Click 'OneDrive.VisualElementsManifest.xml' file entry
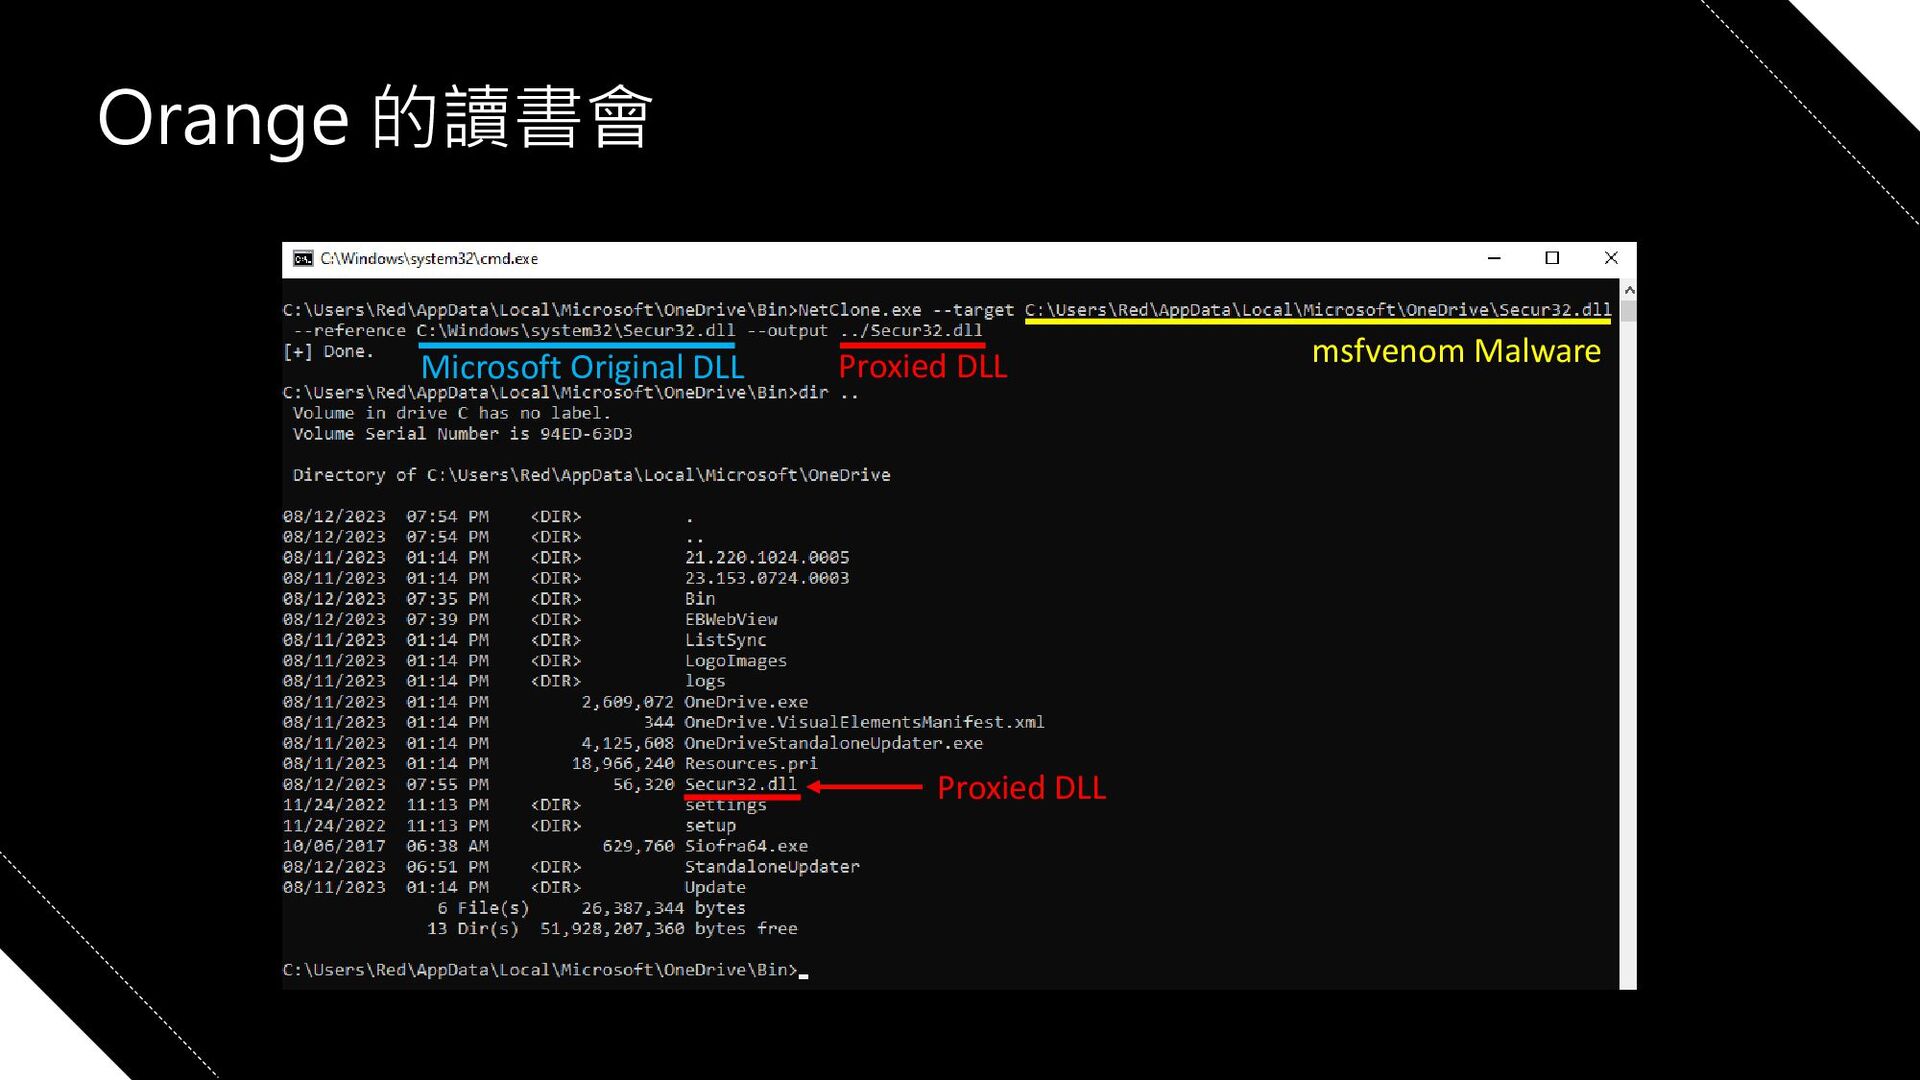1920x1080 pixels. tap(864, 722)
